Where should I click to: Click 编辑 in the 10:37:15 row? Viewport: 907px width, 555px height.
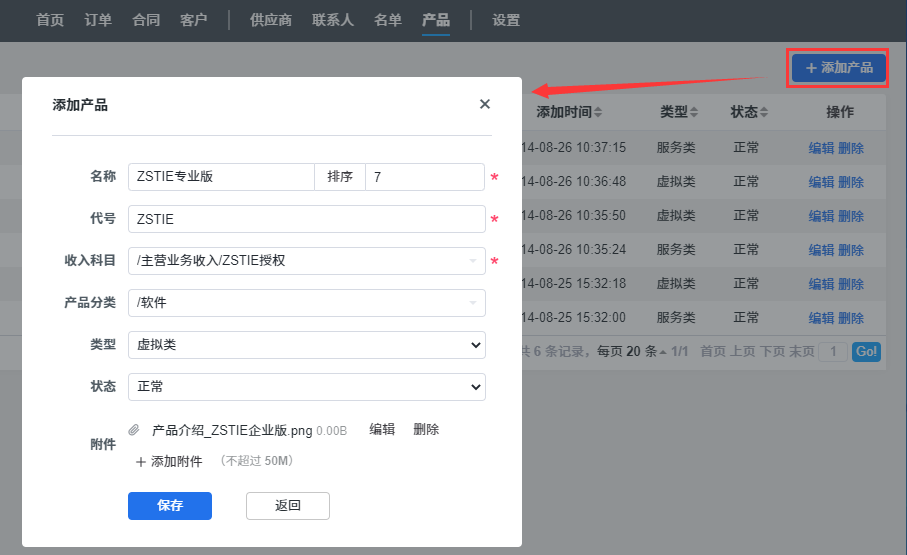pyautogui.click(x=821, y=148)
